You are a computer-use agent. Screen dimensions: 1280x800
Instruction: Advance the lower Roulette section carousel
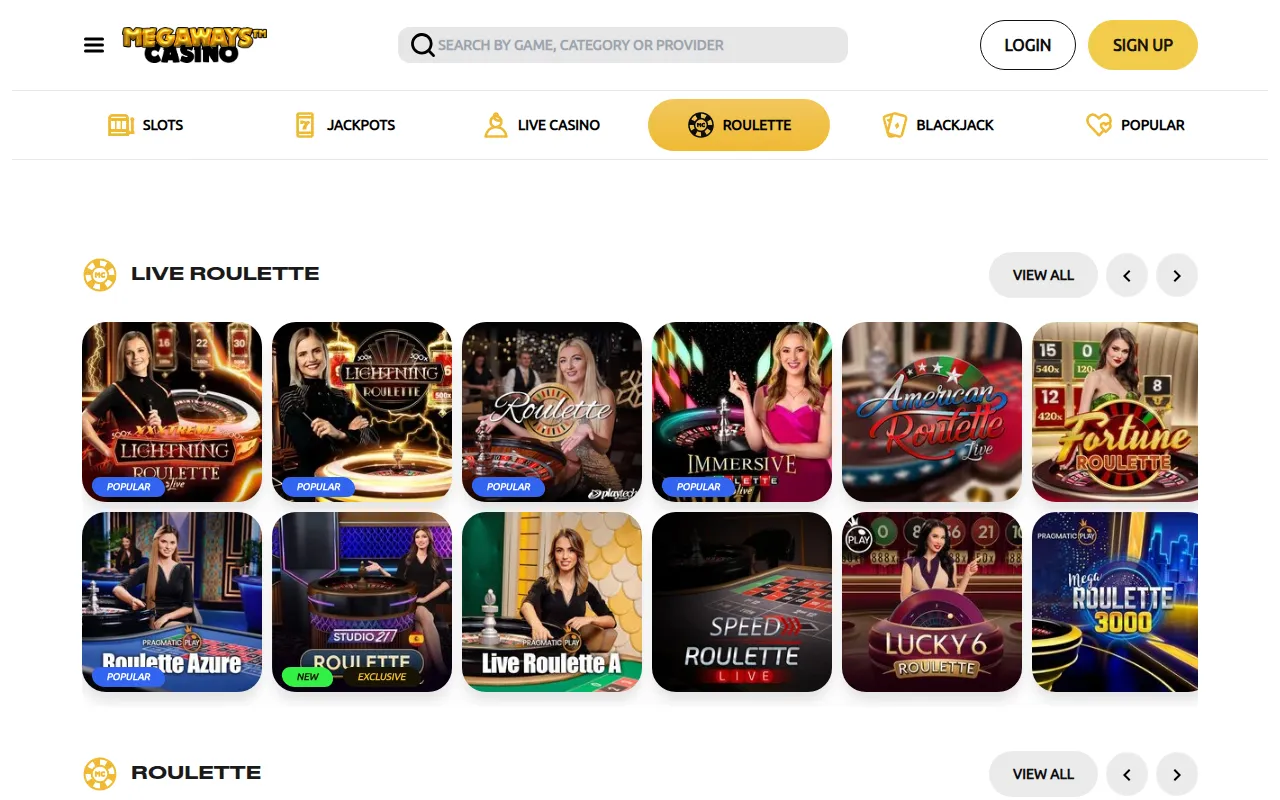click(1177, 774)
